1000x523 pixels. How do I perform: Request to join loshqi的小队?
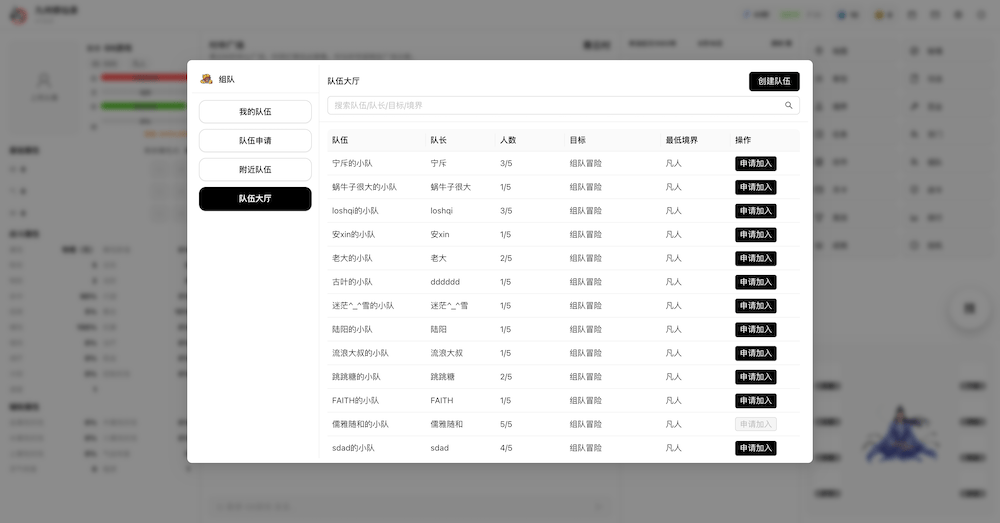coord(755,211)
